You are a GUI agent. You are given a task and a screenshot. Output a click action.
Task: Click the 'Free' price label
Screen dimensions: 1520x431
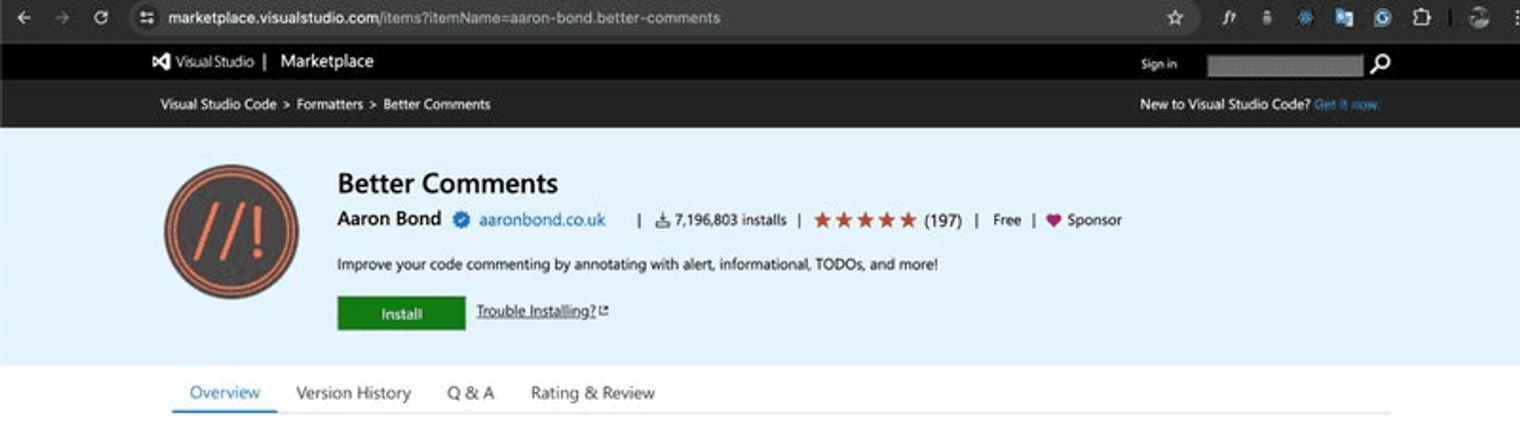(x=1007, y=220)
